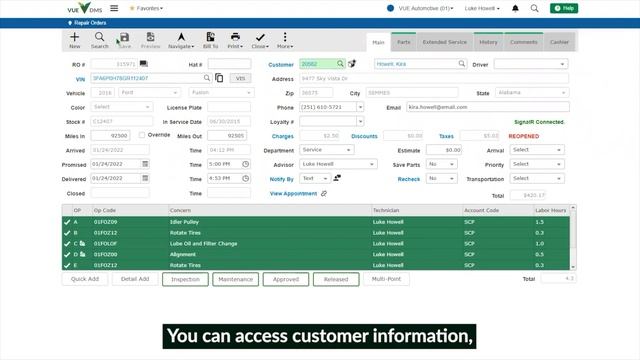Toggle checkmark for operation E Rotate Tires
The width and height of the screenshot is (640, 360).
67,265
